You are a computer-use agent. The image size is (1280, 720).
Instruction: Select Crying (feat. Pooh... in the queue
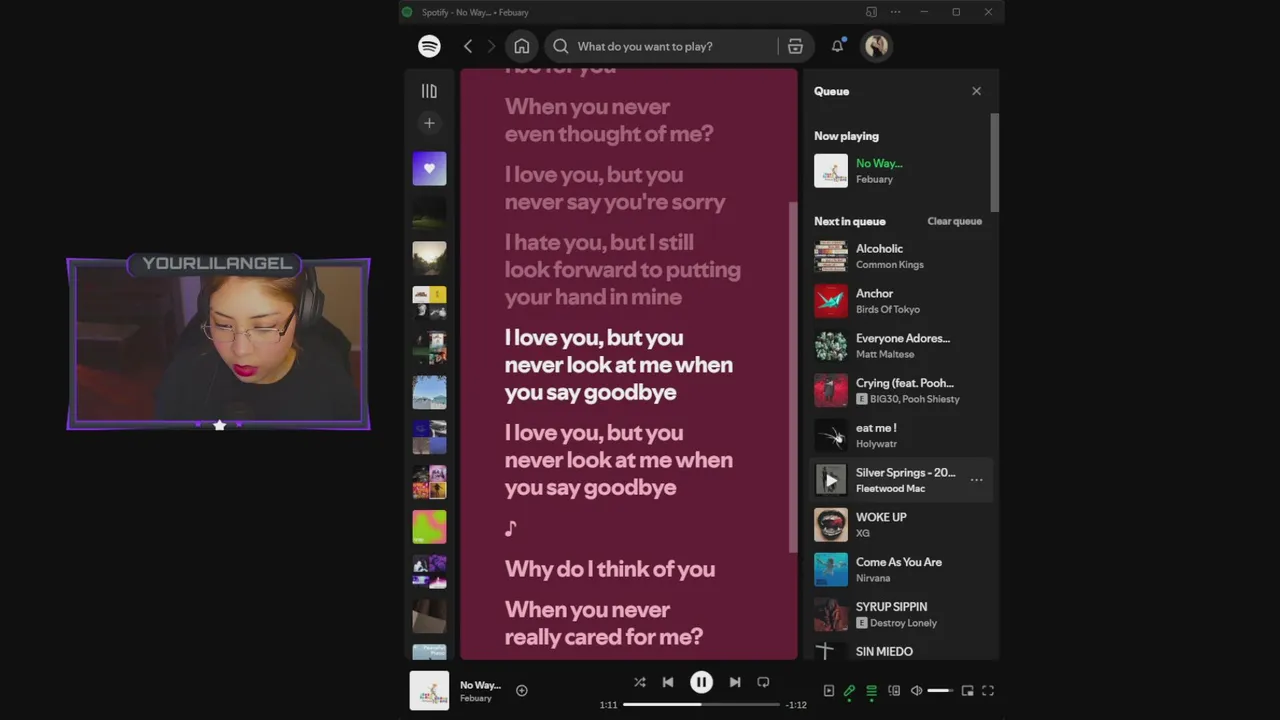(900, 390)
